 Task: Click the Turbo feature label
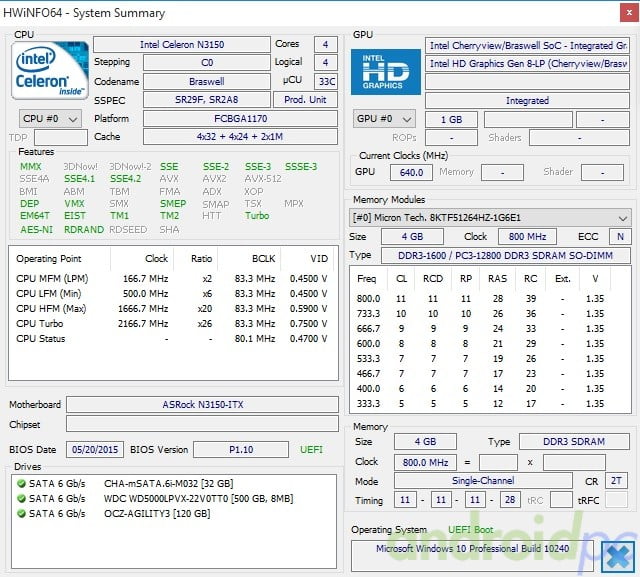click(x=257, y=215)
